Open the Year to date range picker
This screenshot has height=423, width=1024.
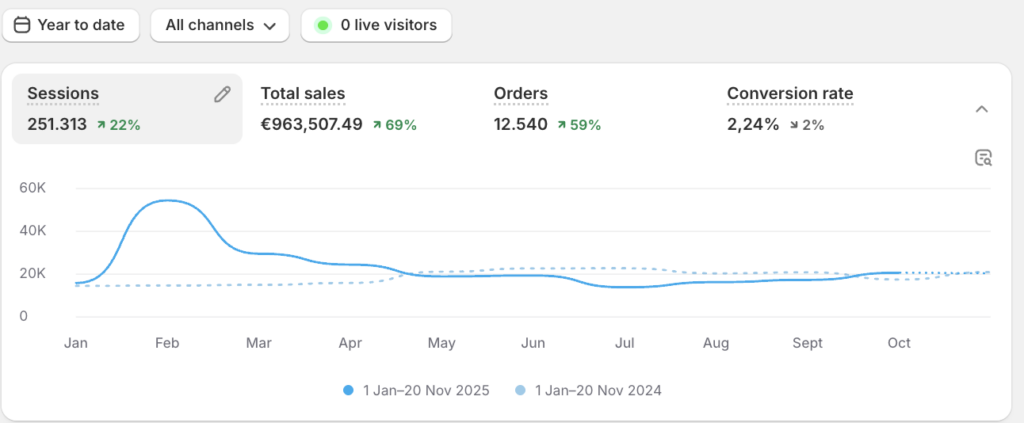(x=72, y=25)
